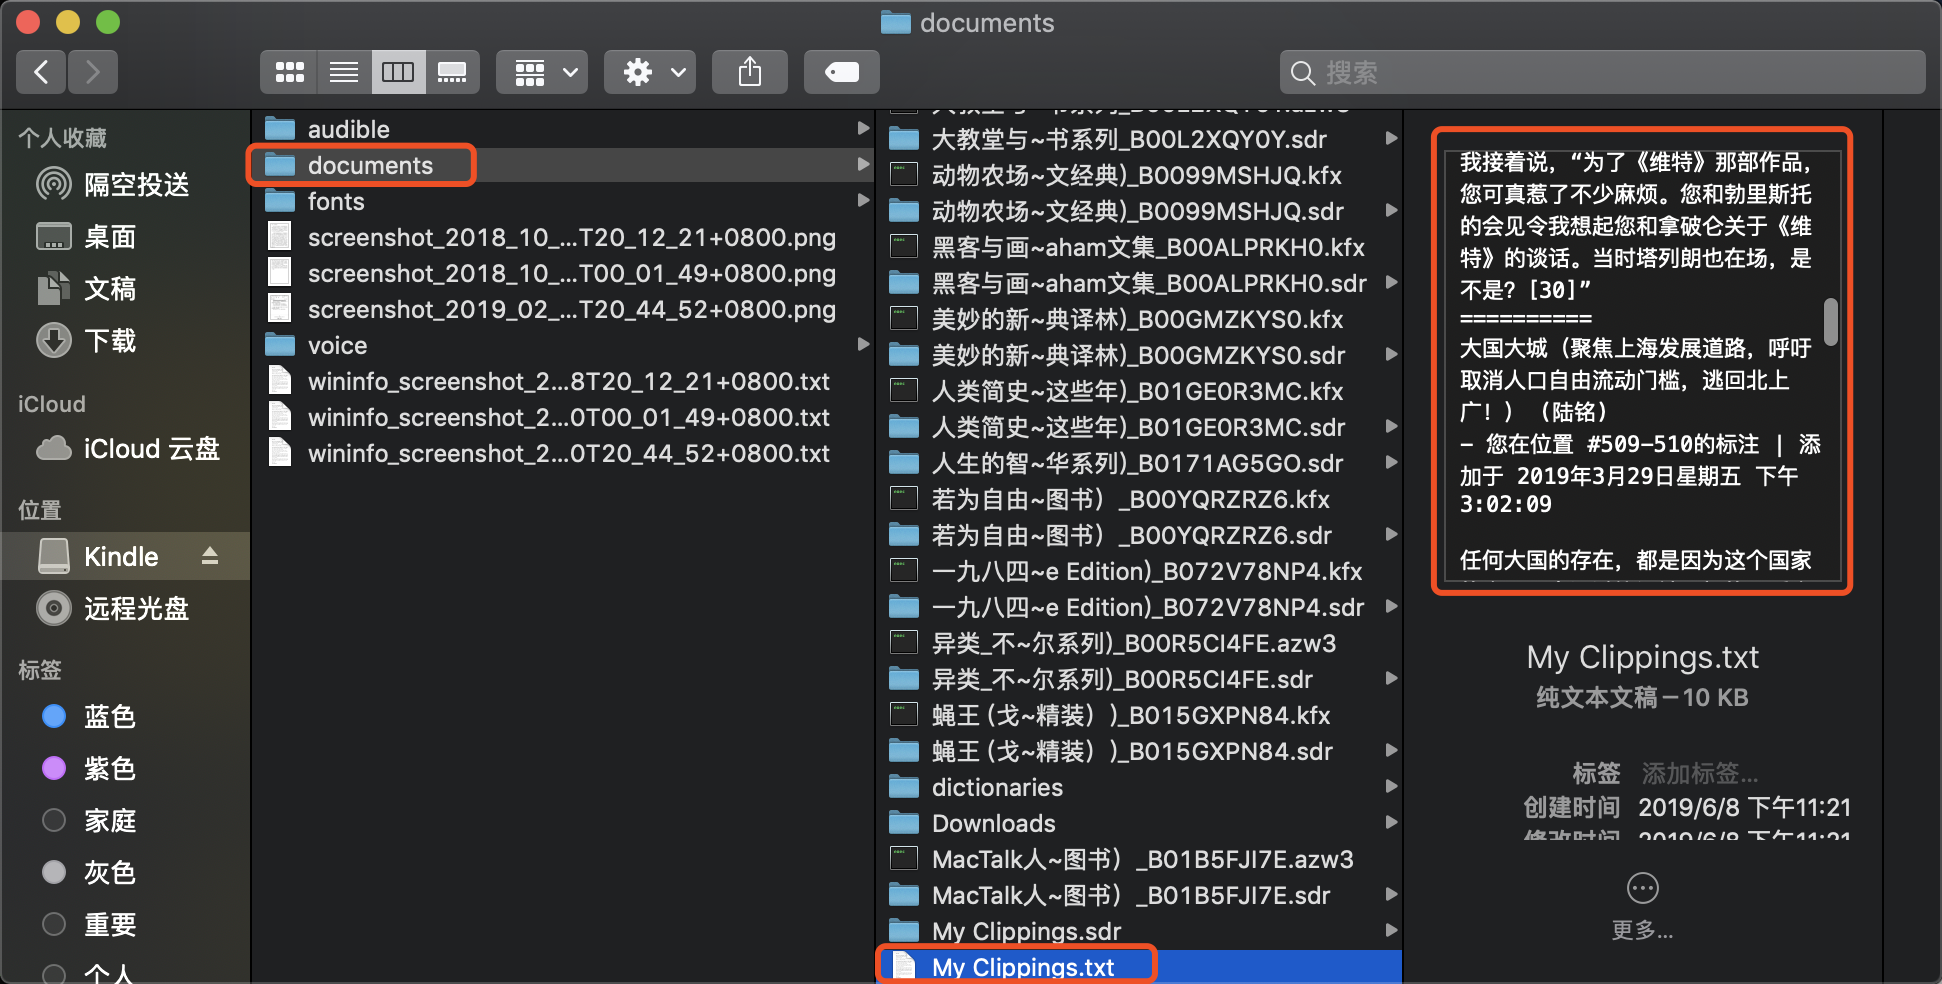Expand 一九八四 B072V78NP4.sdr folder arrow
The height and width of the screenshot is (984, 1942).
pyautogui.click(x=1391, y=606)
